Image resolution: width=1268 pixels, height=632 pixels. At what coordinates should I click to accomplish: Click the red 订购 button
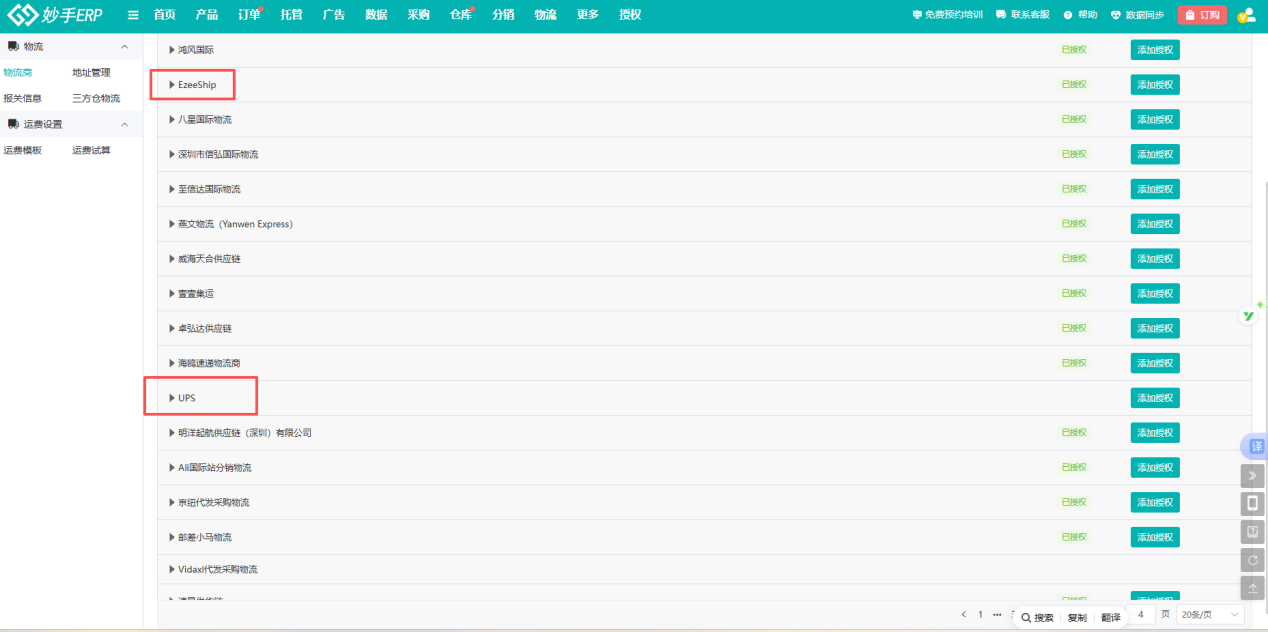point(1202,15)
